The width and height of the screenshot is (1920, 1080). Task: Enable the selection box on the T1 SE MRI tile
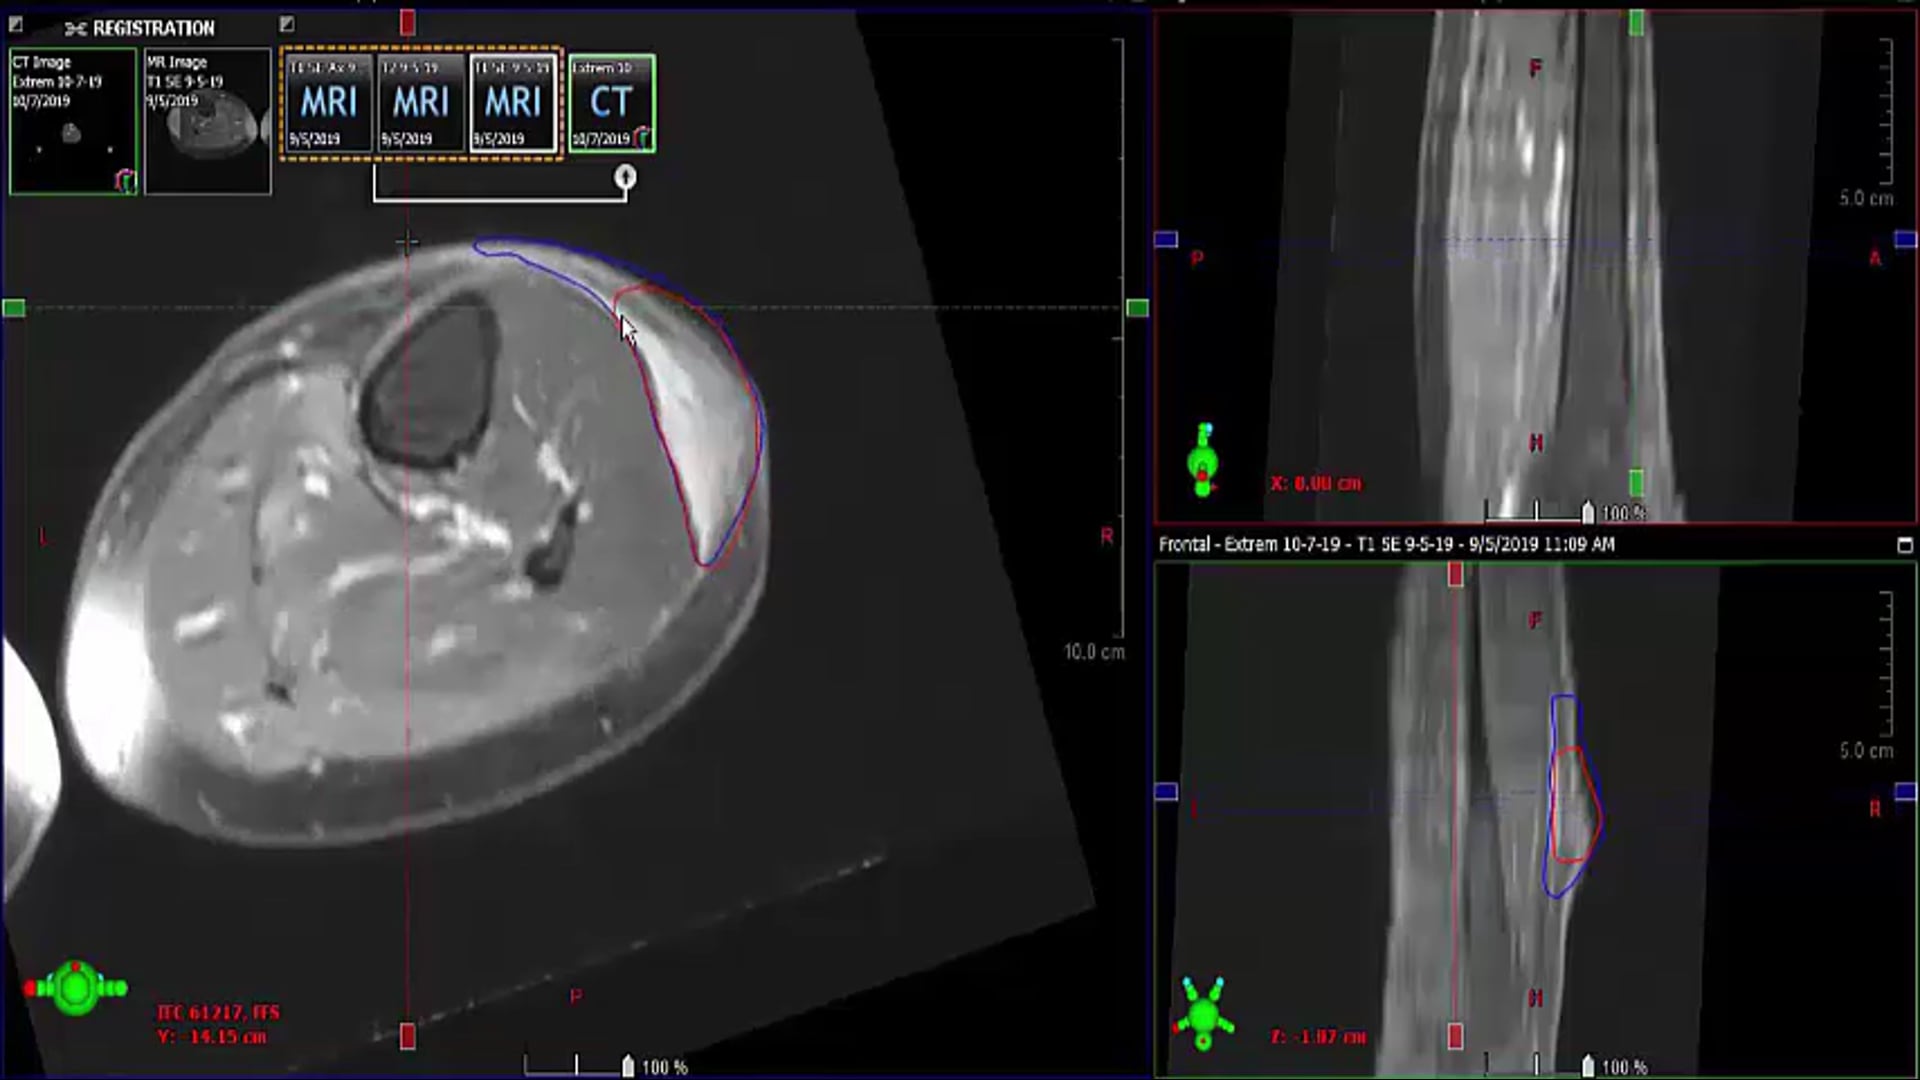click(x=513, y=103)
